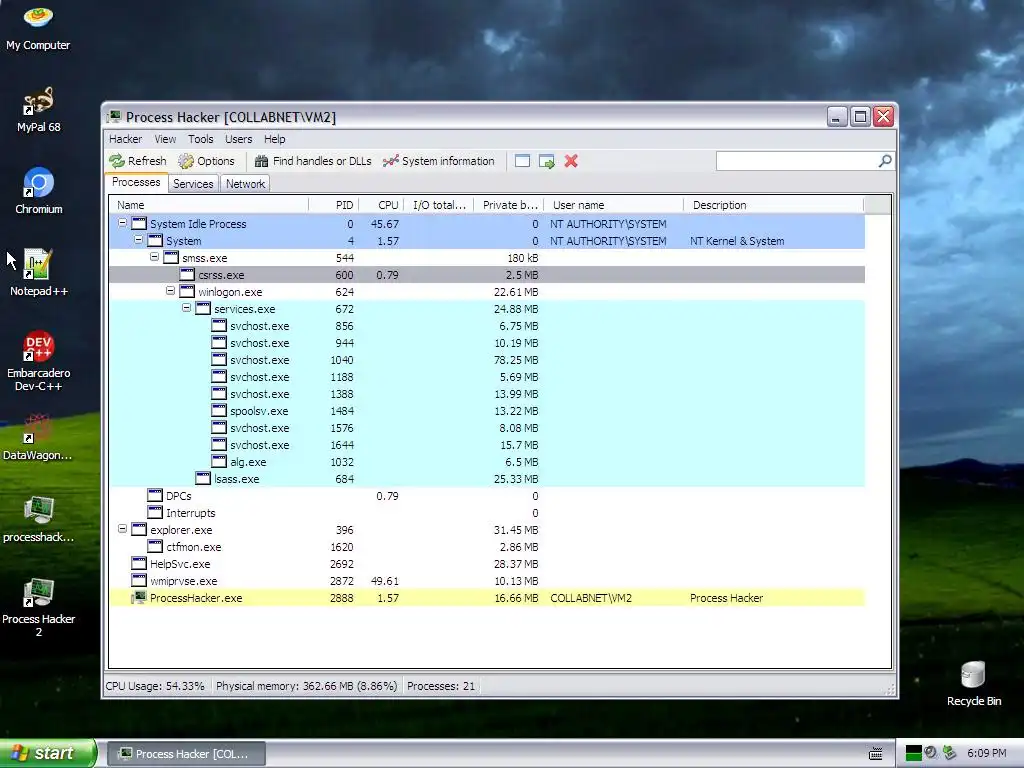Select the HelpSvc.exe process
The width and height of the screenshot is (1024, 768).
pos(487,564)
